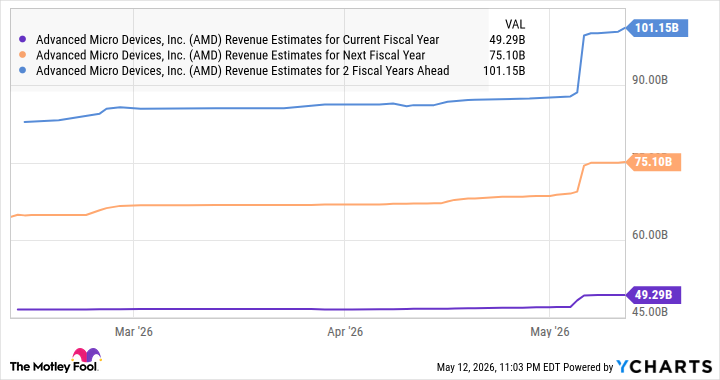Click the 60.00B y-axis label

[650, 235]
